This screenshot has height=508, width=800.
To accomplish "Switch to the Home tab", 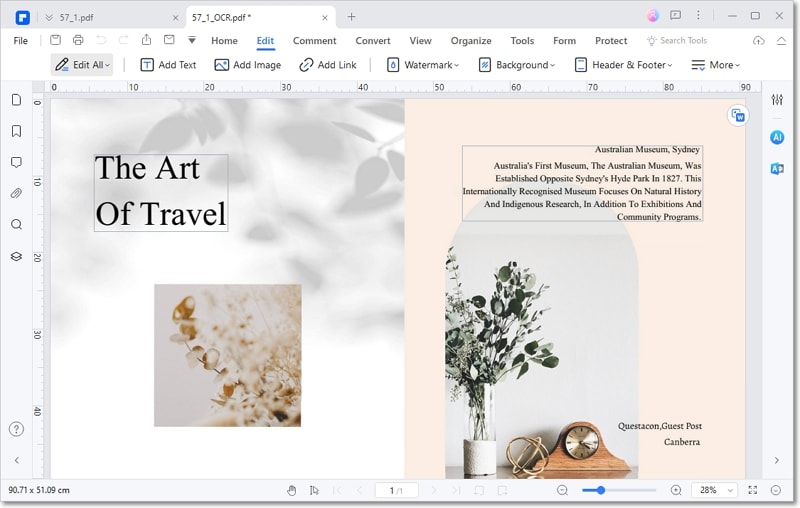I will coord(224,40).
